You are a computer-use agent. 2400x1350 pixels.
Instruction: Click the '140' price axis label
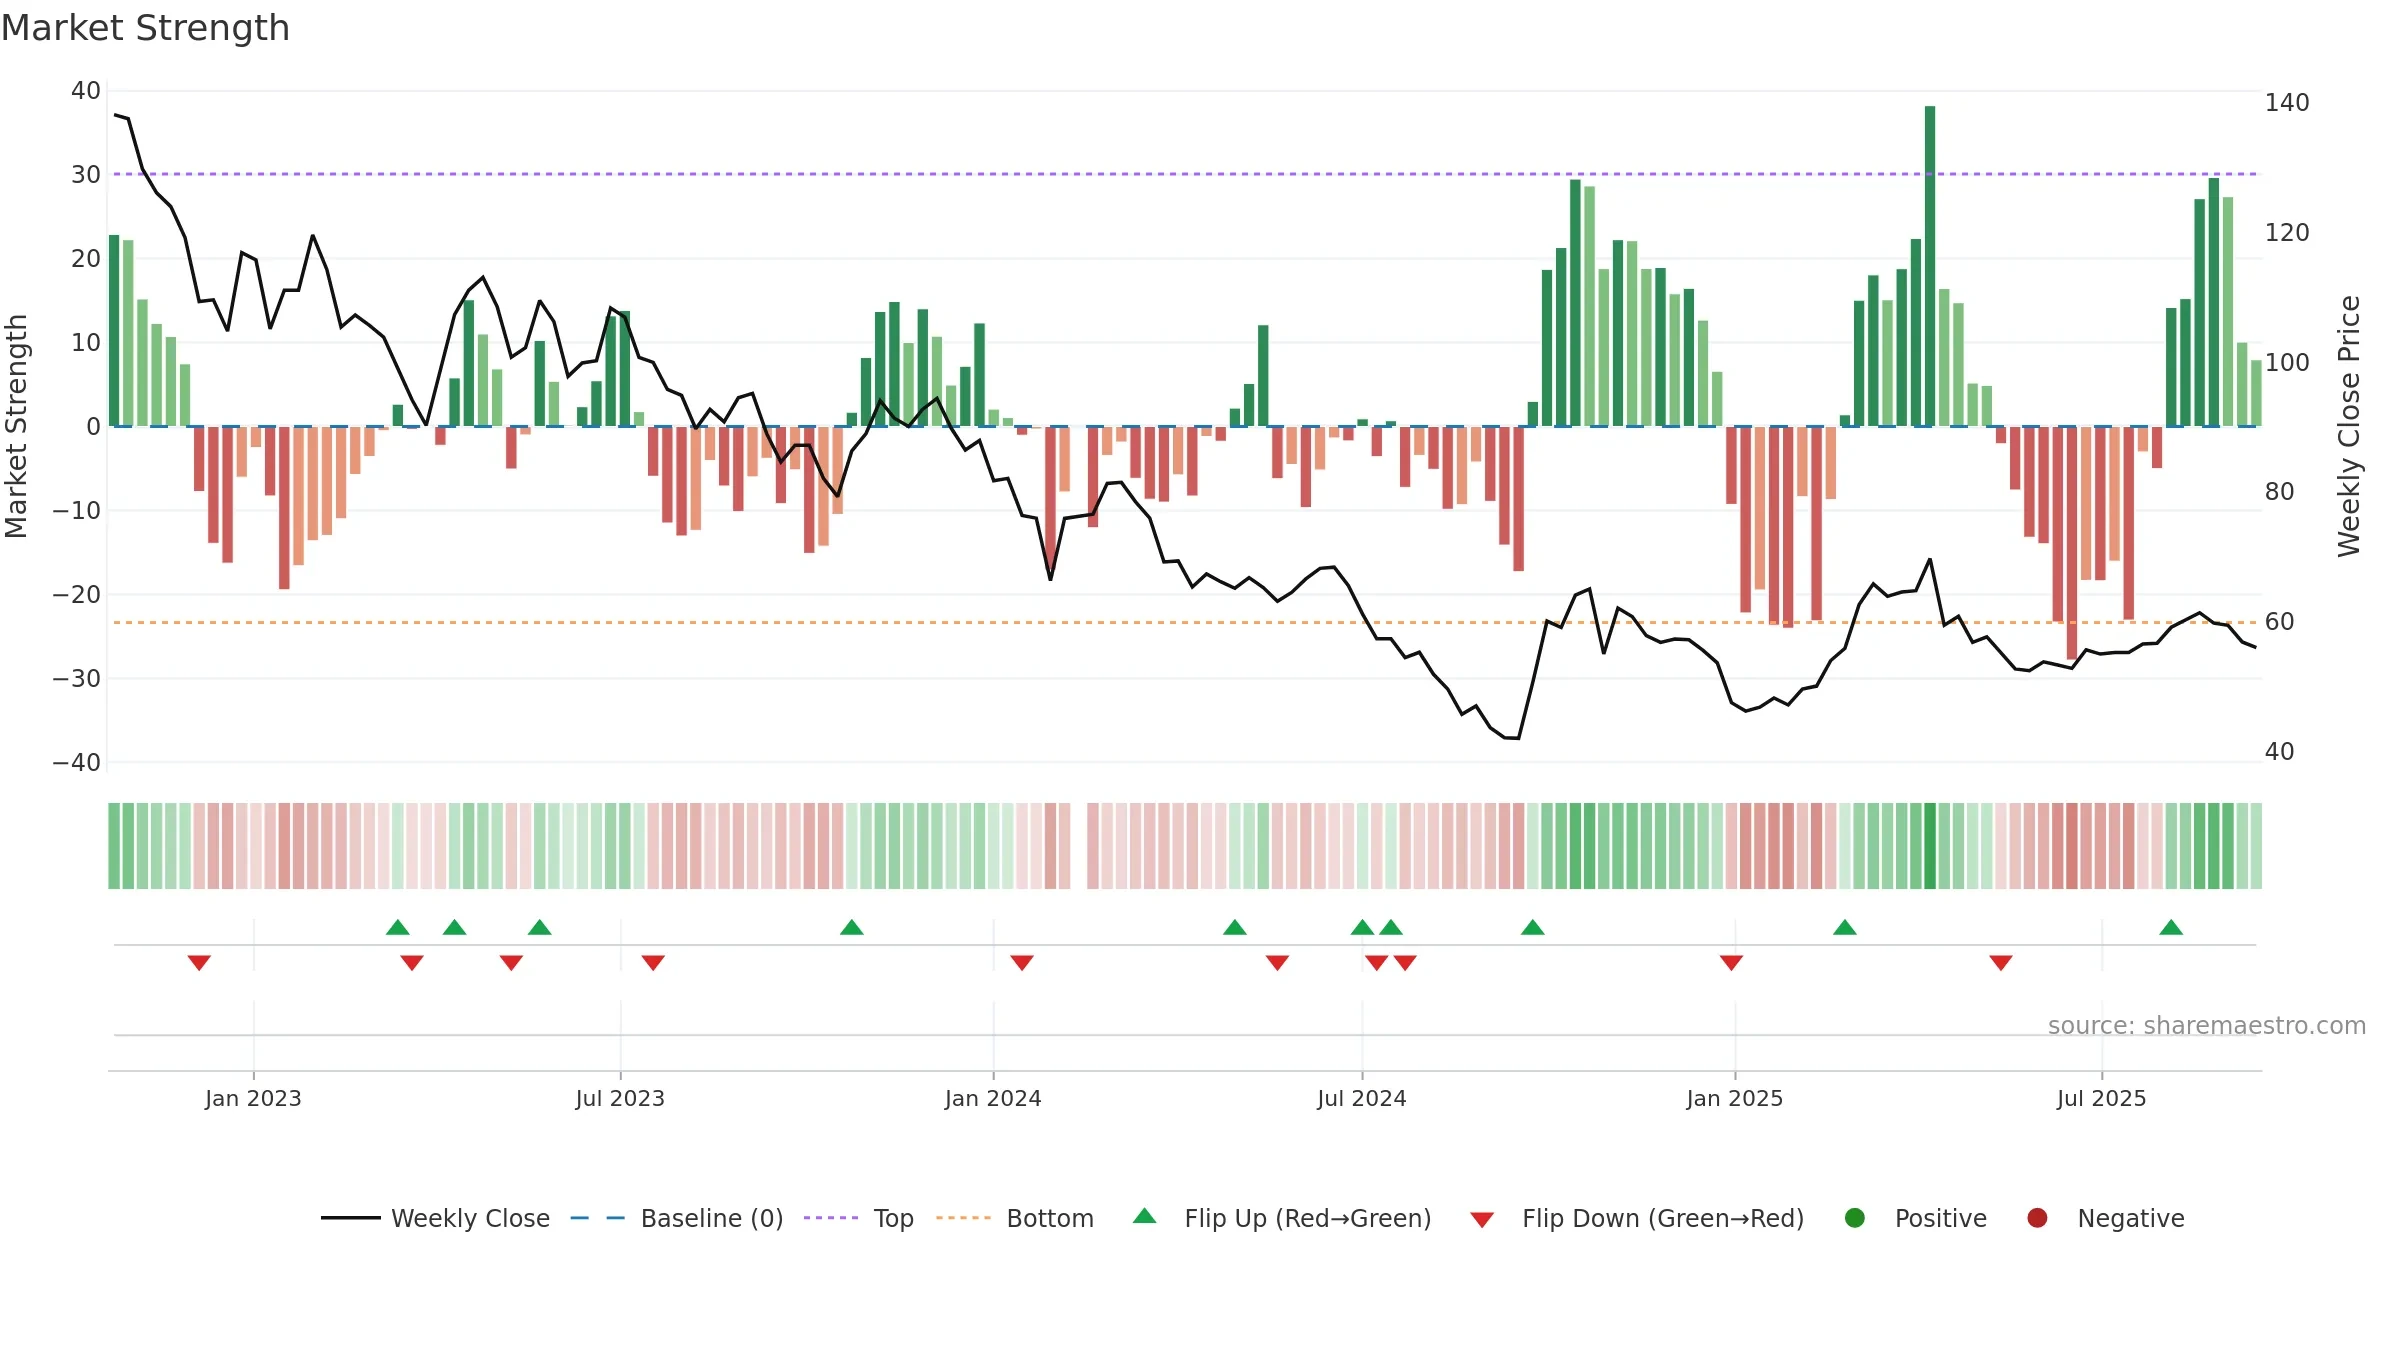(x=2287, y=103)
